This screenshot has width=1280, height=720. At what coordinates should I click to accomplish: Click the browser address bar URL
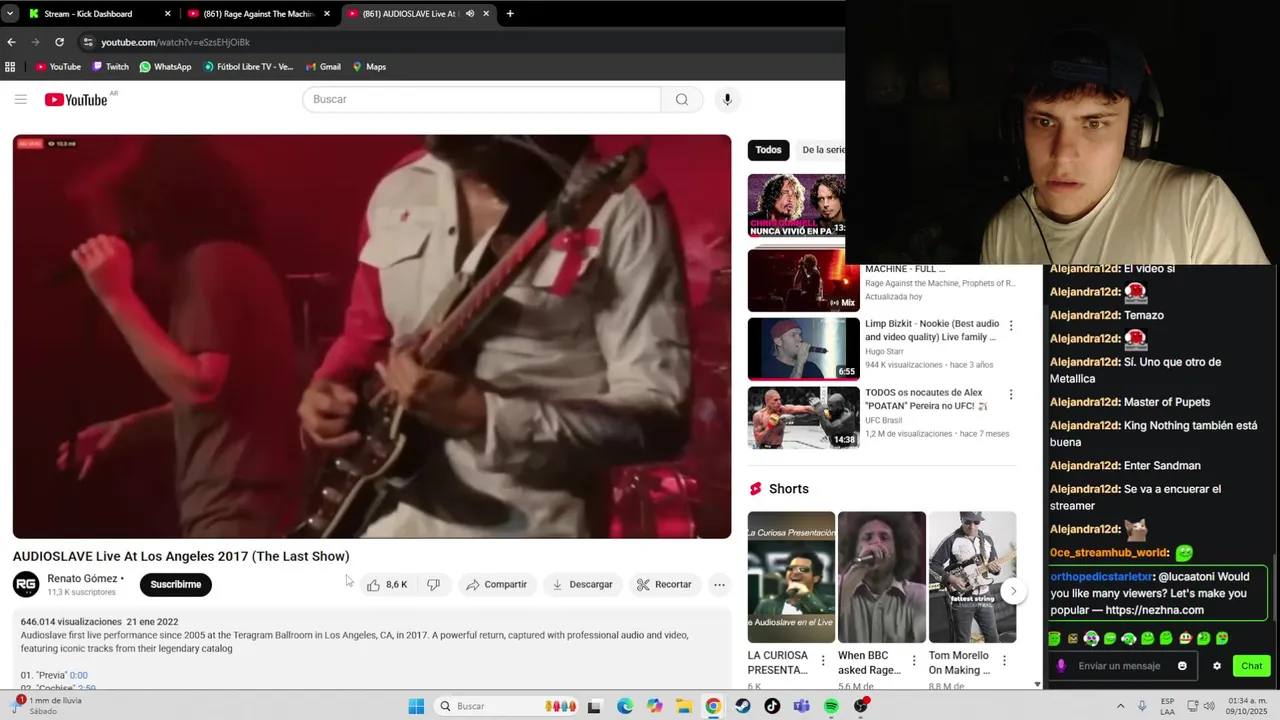pyautogui.click(x=175, y=42)
